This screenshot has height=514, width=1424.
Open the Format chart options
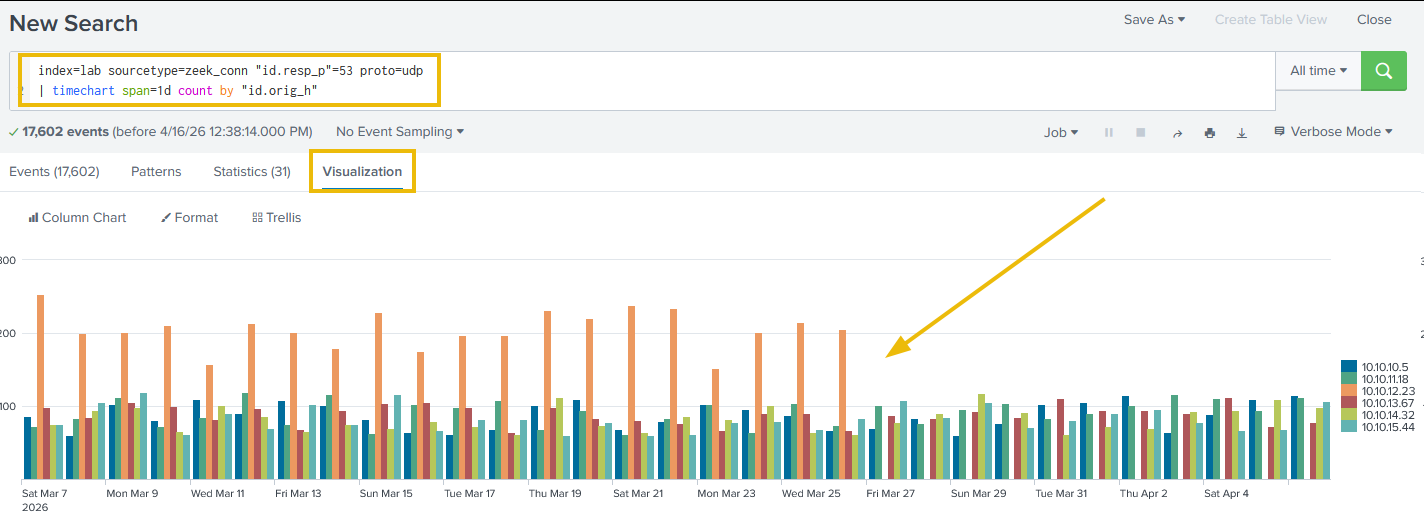(x=189, y=217)
